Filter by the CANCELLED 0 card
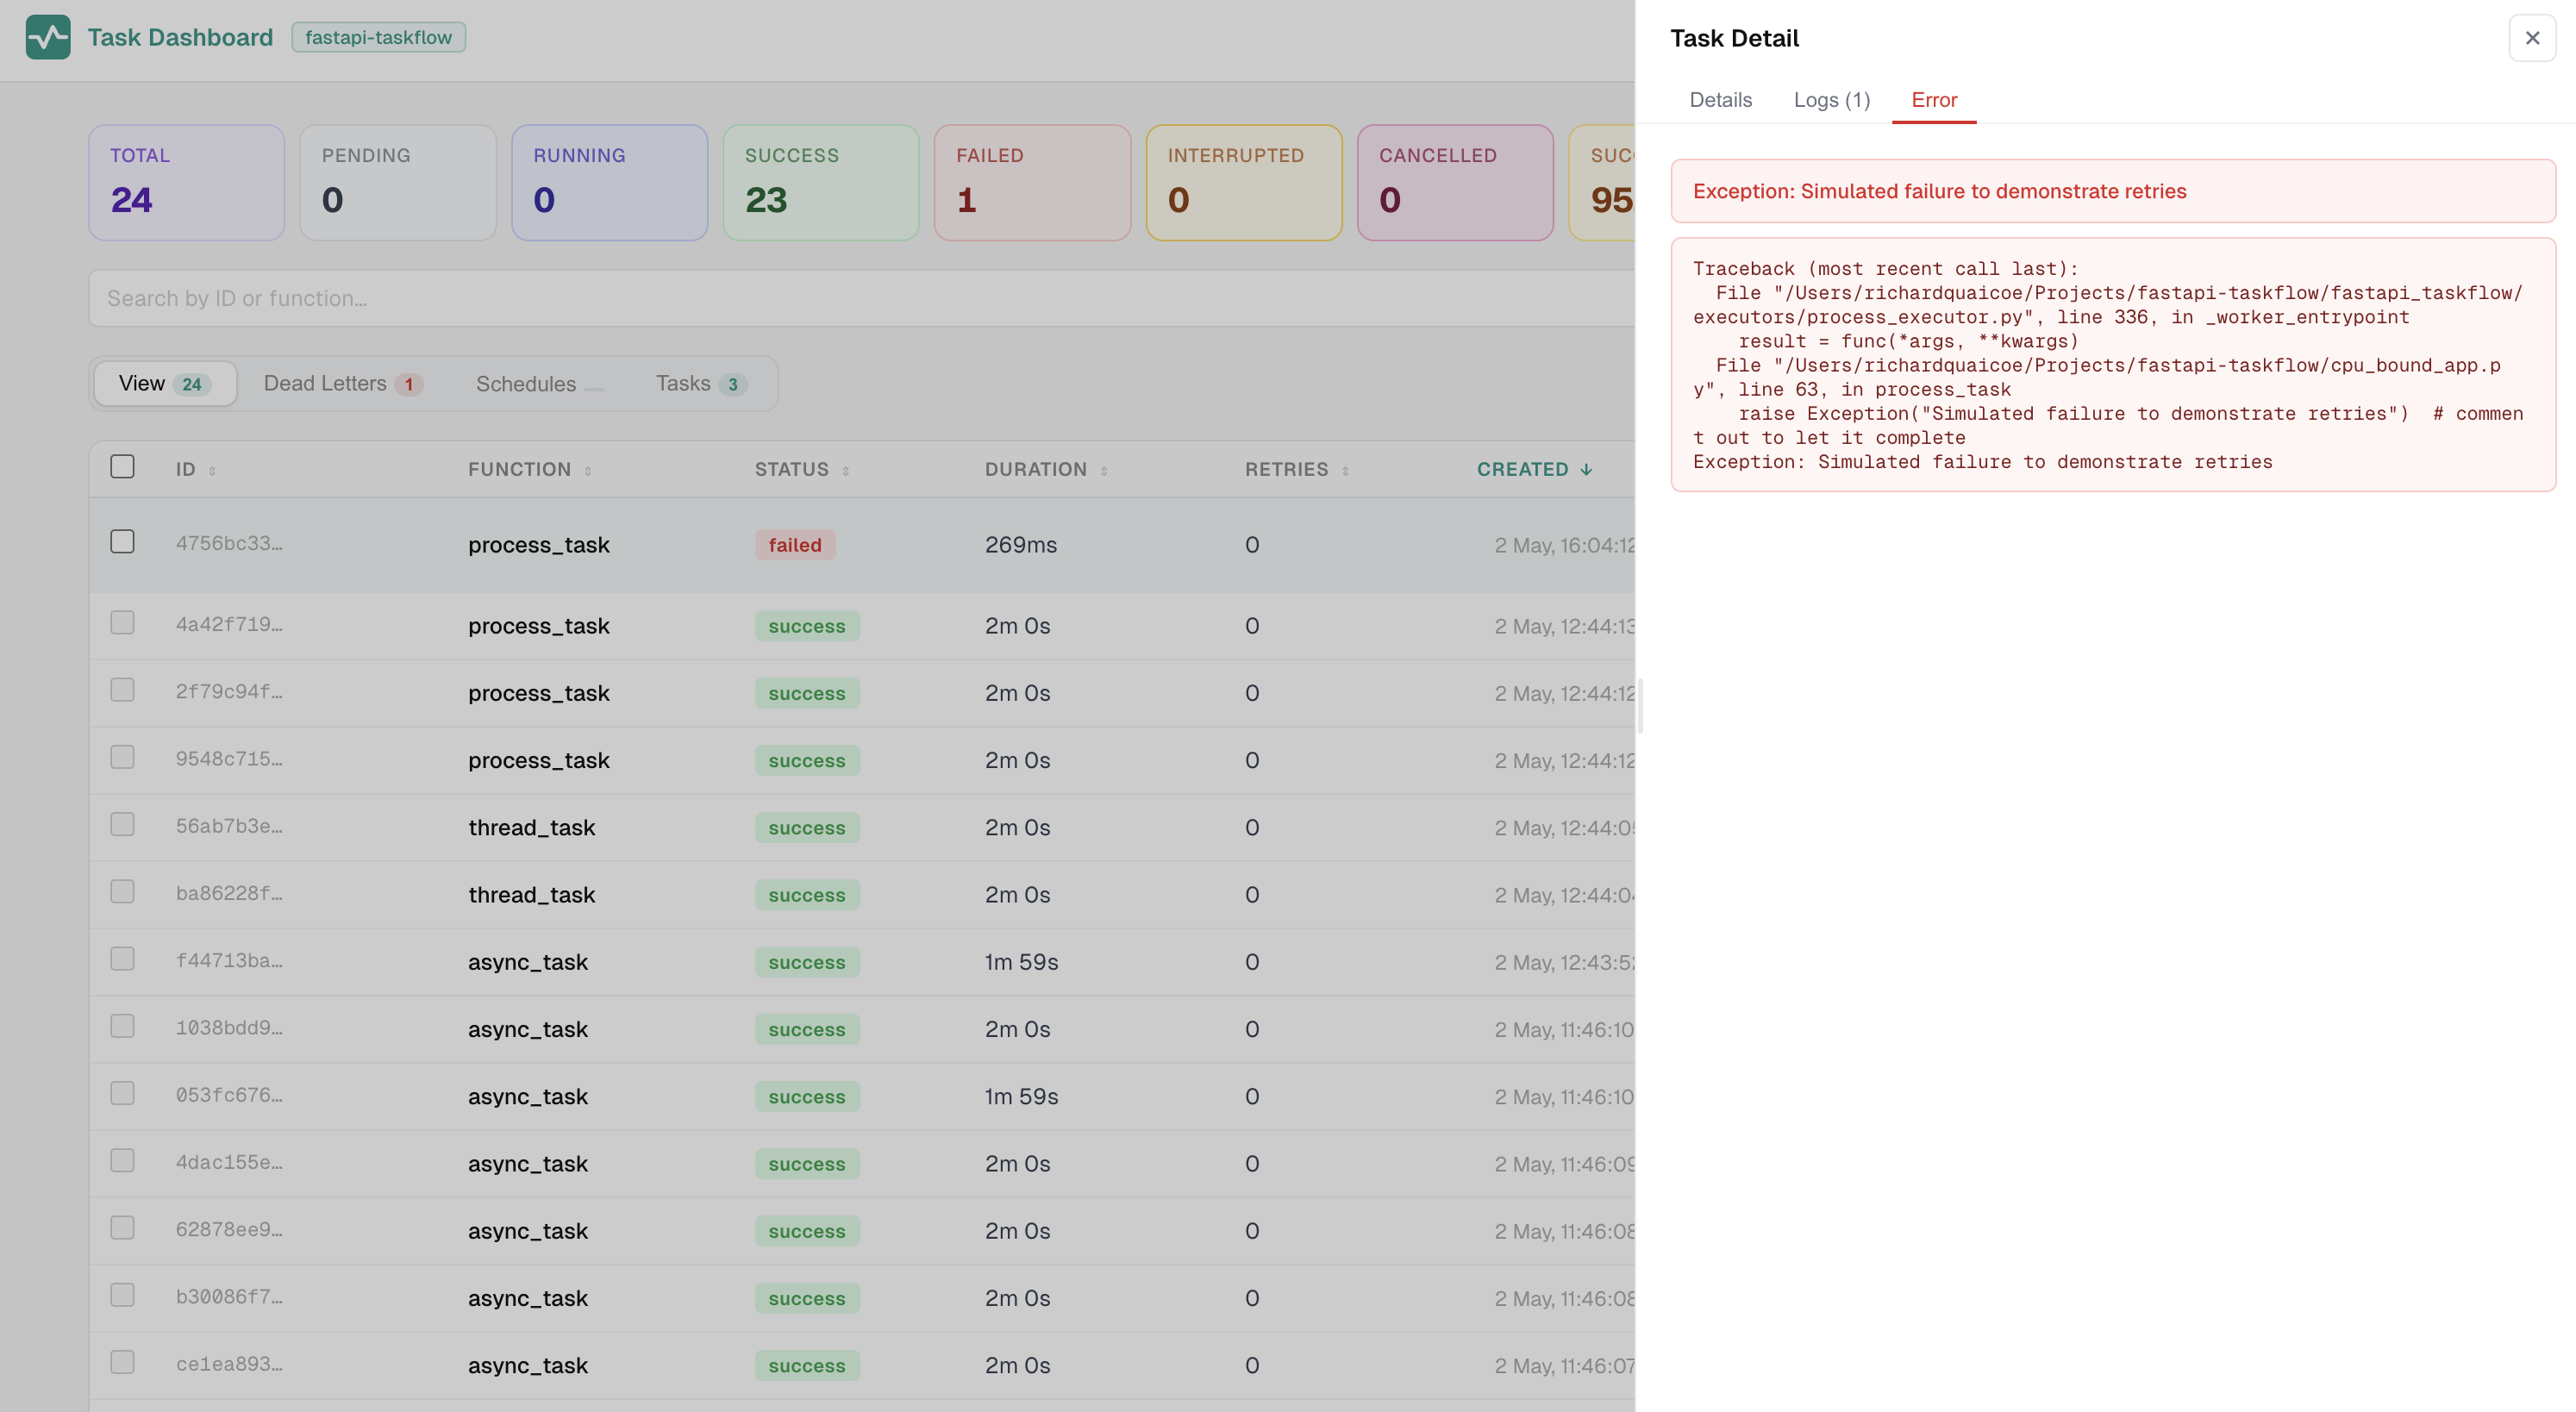The width and height of the screenshot is (2576, 1412). click(1456, 182)
